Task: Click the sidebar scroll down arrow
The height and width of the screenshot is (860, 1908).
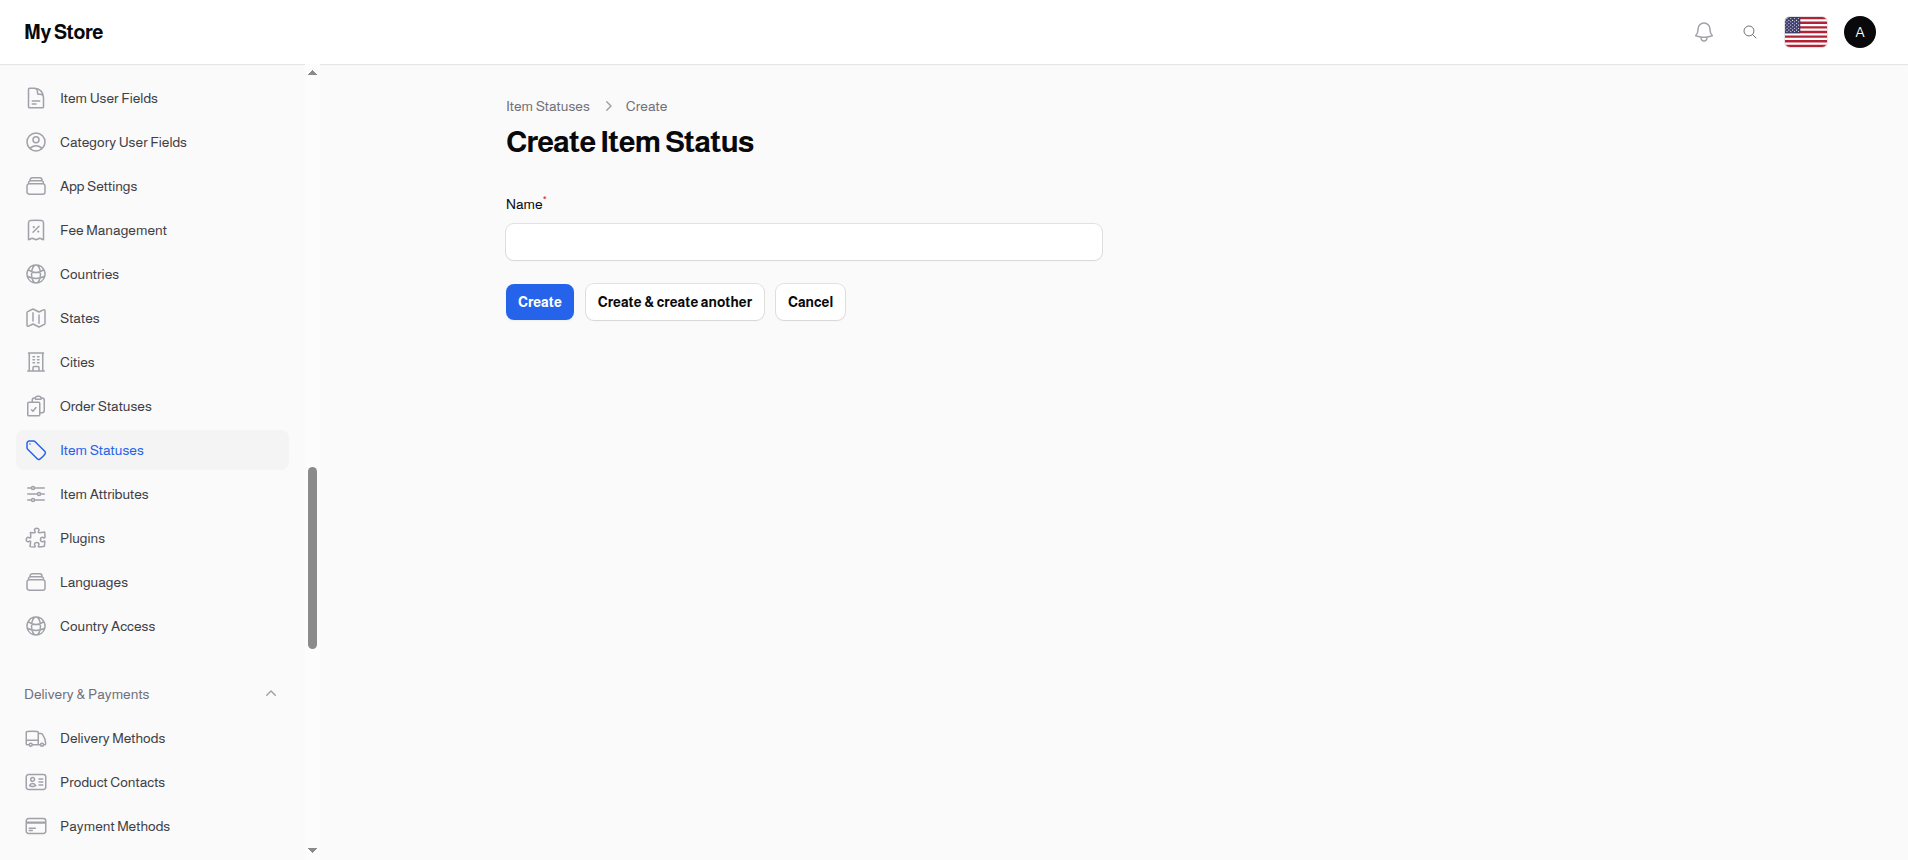Action: click(x=312, y=851)
